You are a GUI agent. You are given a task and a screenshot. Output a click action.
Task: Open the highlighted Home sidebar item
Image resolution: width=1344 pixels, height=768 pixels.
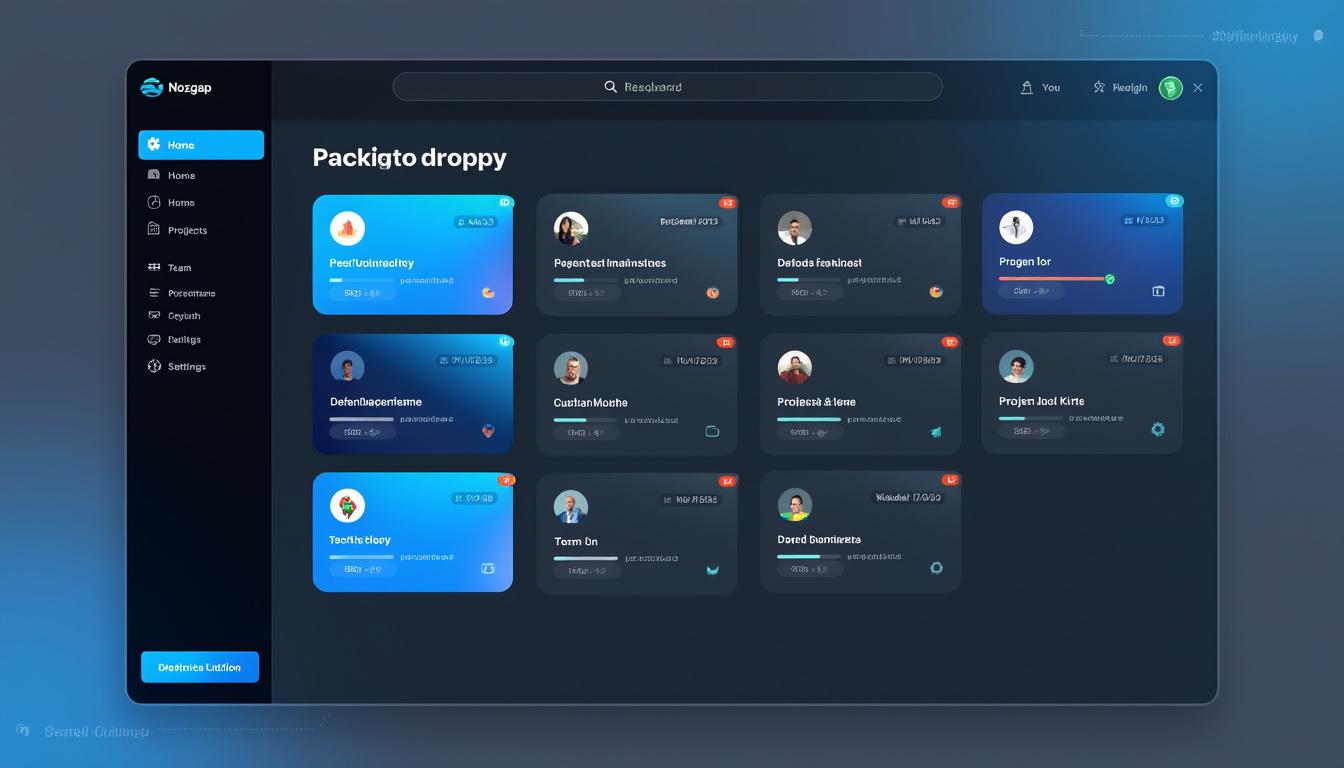pos(201,145)
